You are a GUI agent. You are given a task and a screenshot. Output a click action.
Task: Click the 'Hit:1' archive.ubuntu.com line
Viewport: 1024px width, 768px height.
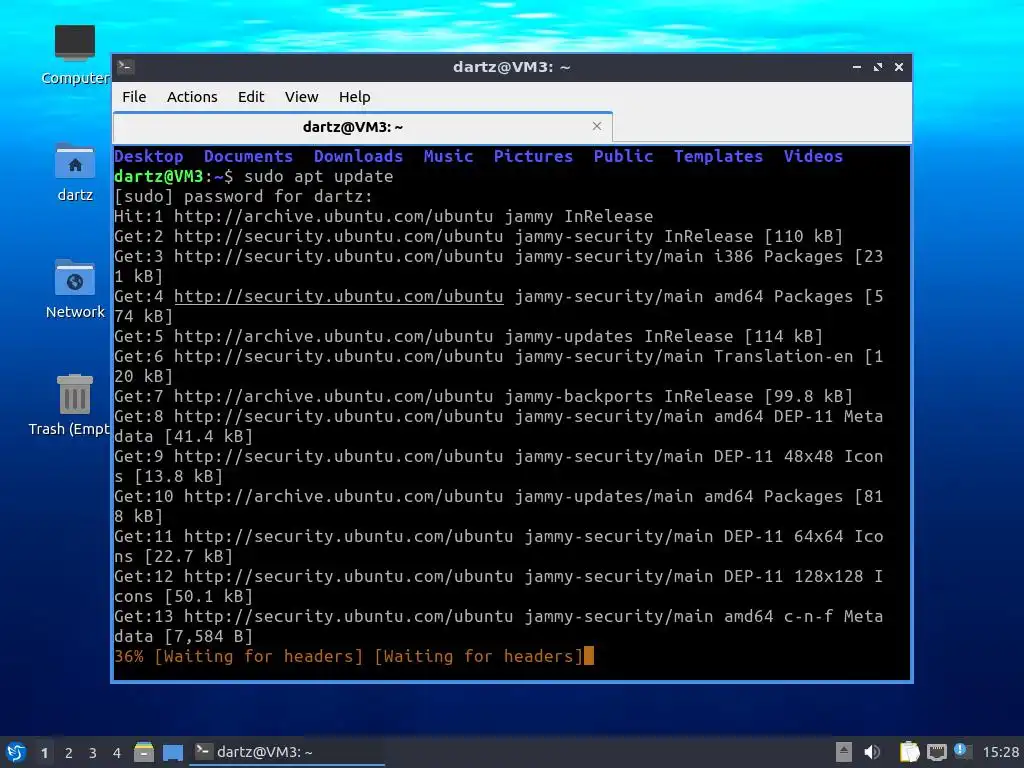(x=383, y=216)
